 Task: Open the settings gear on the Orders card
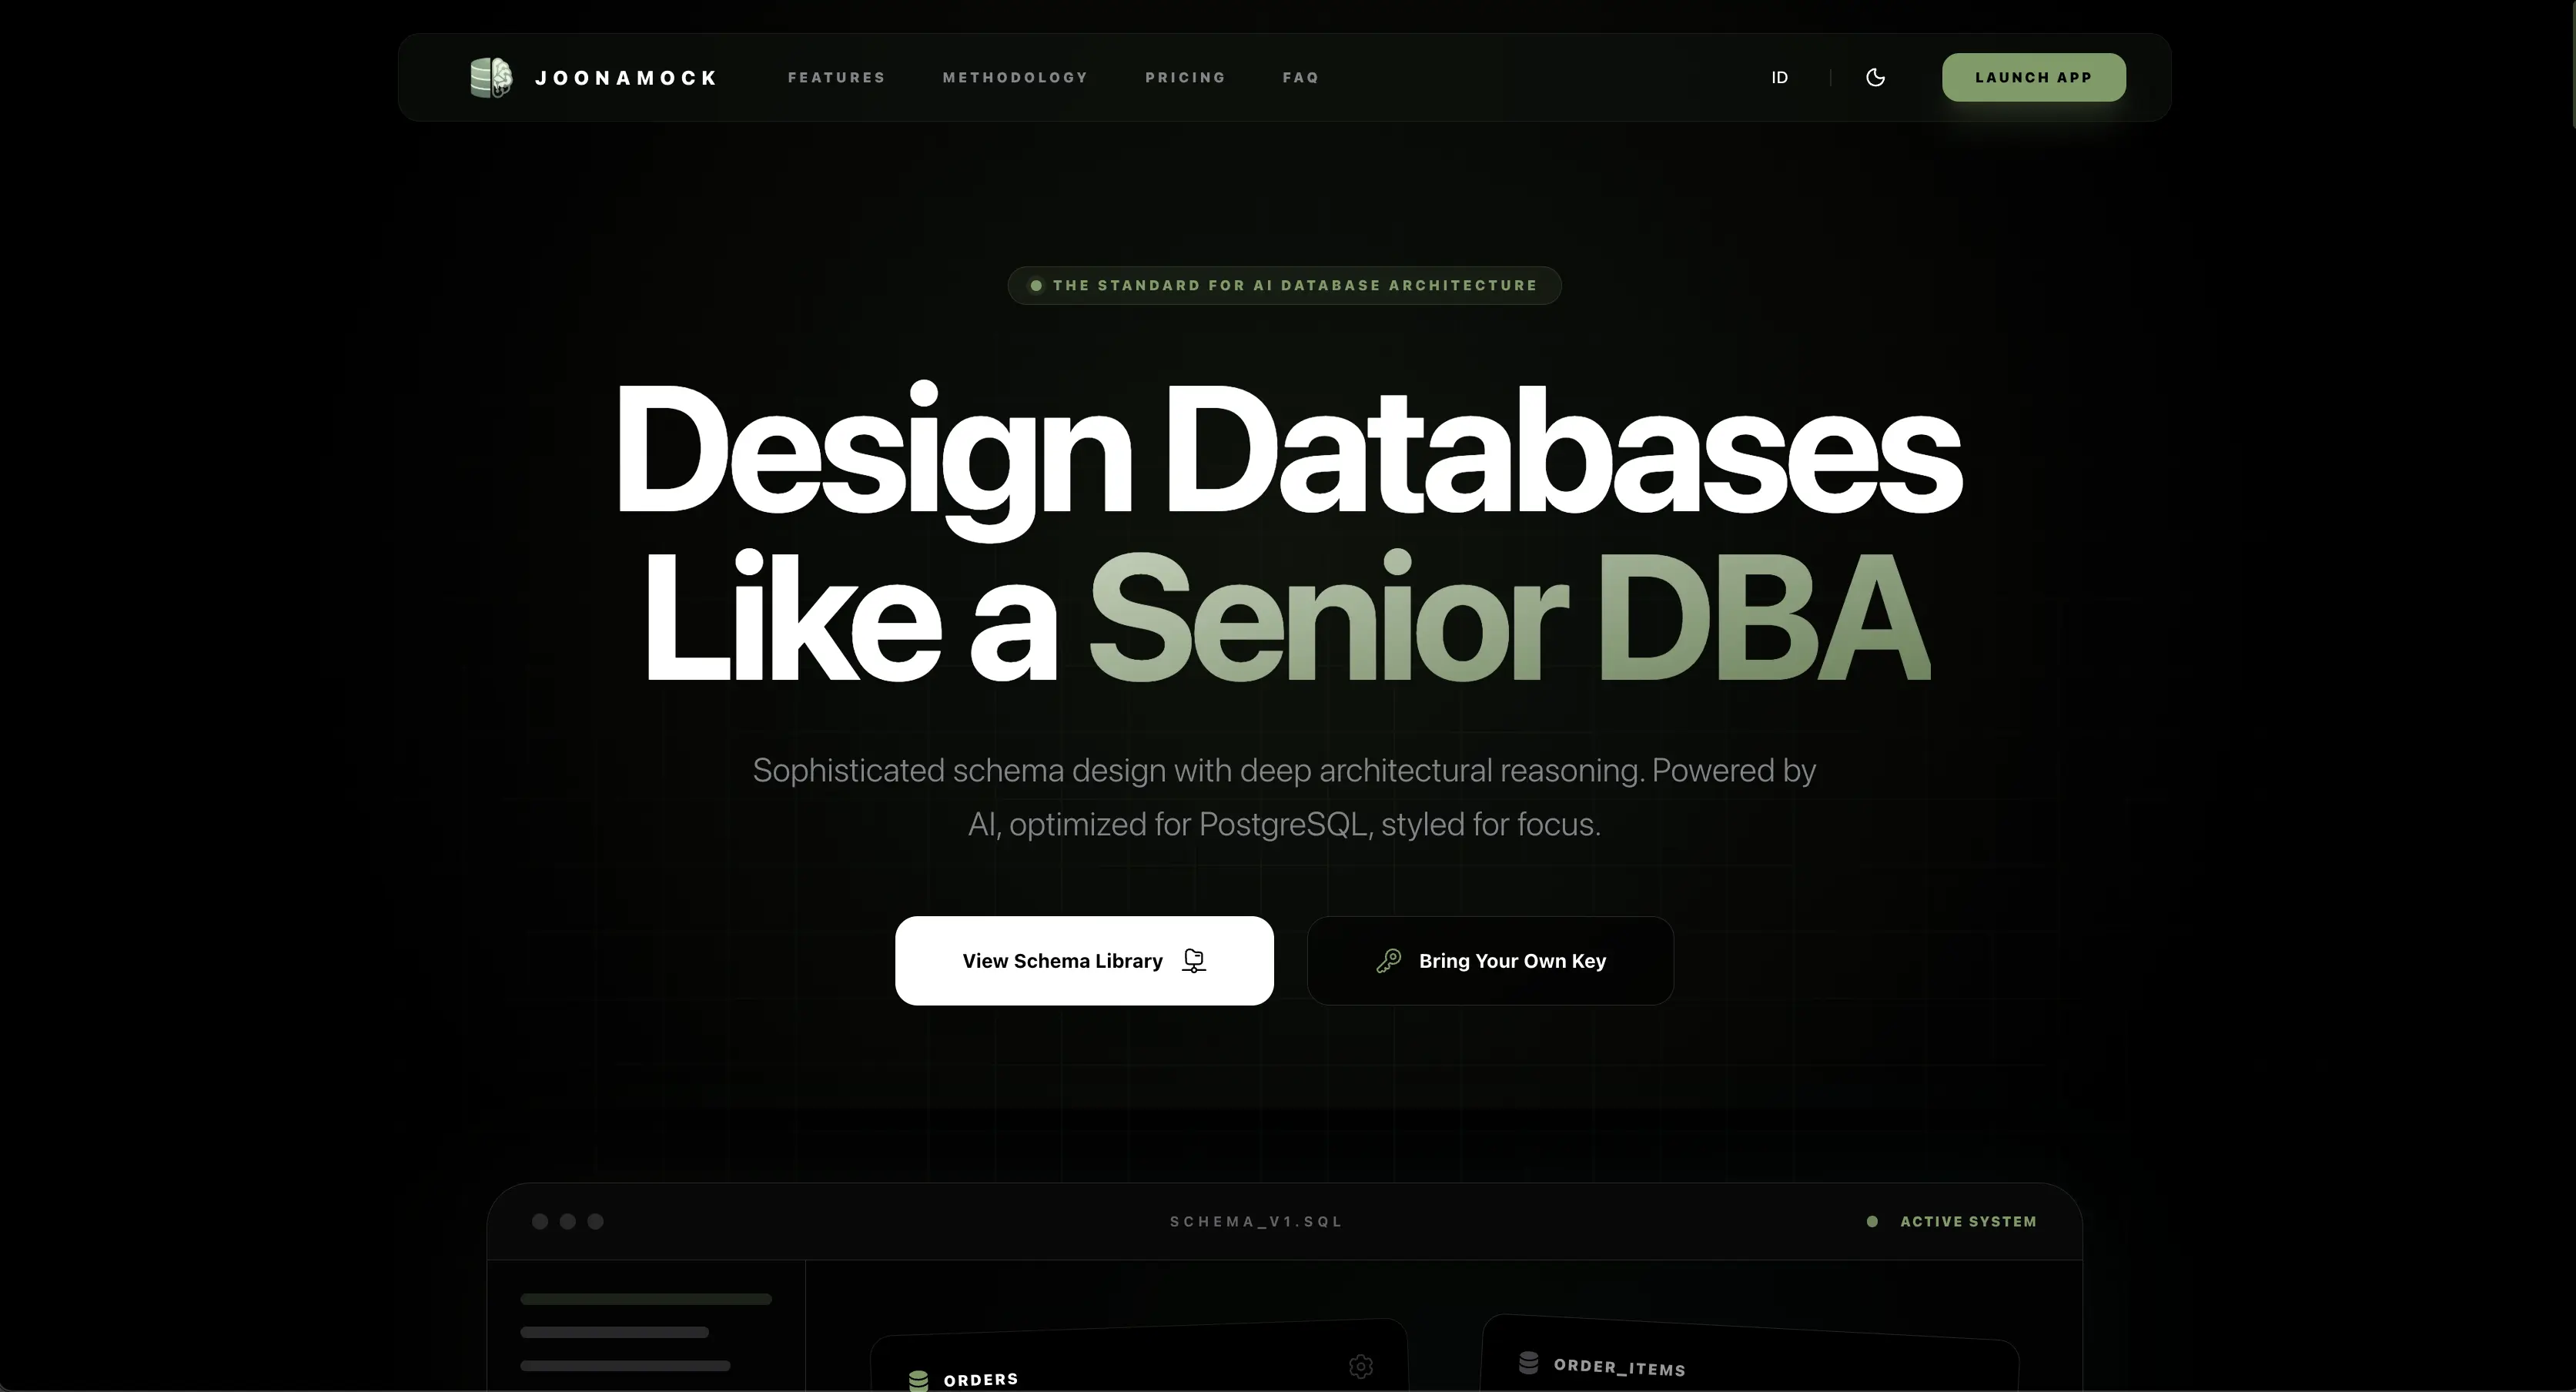[1360, 1365]
